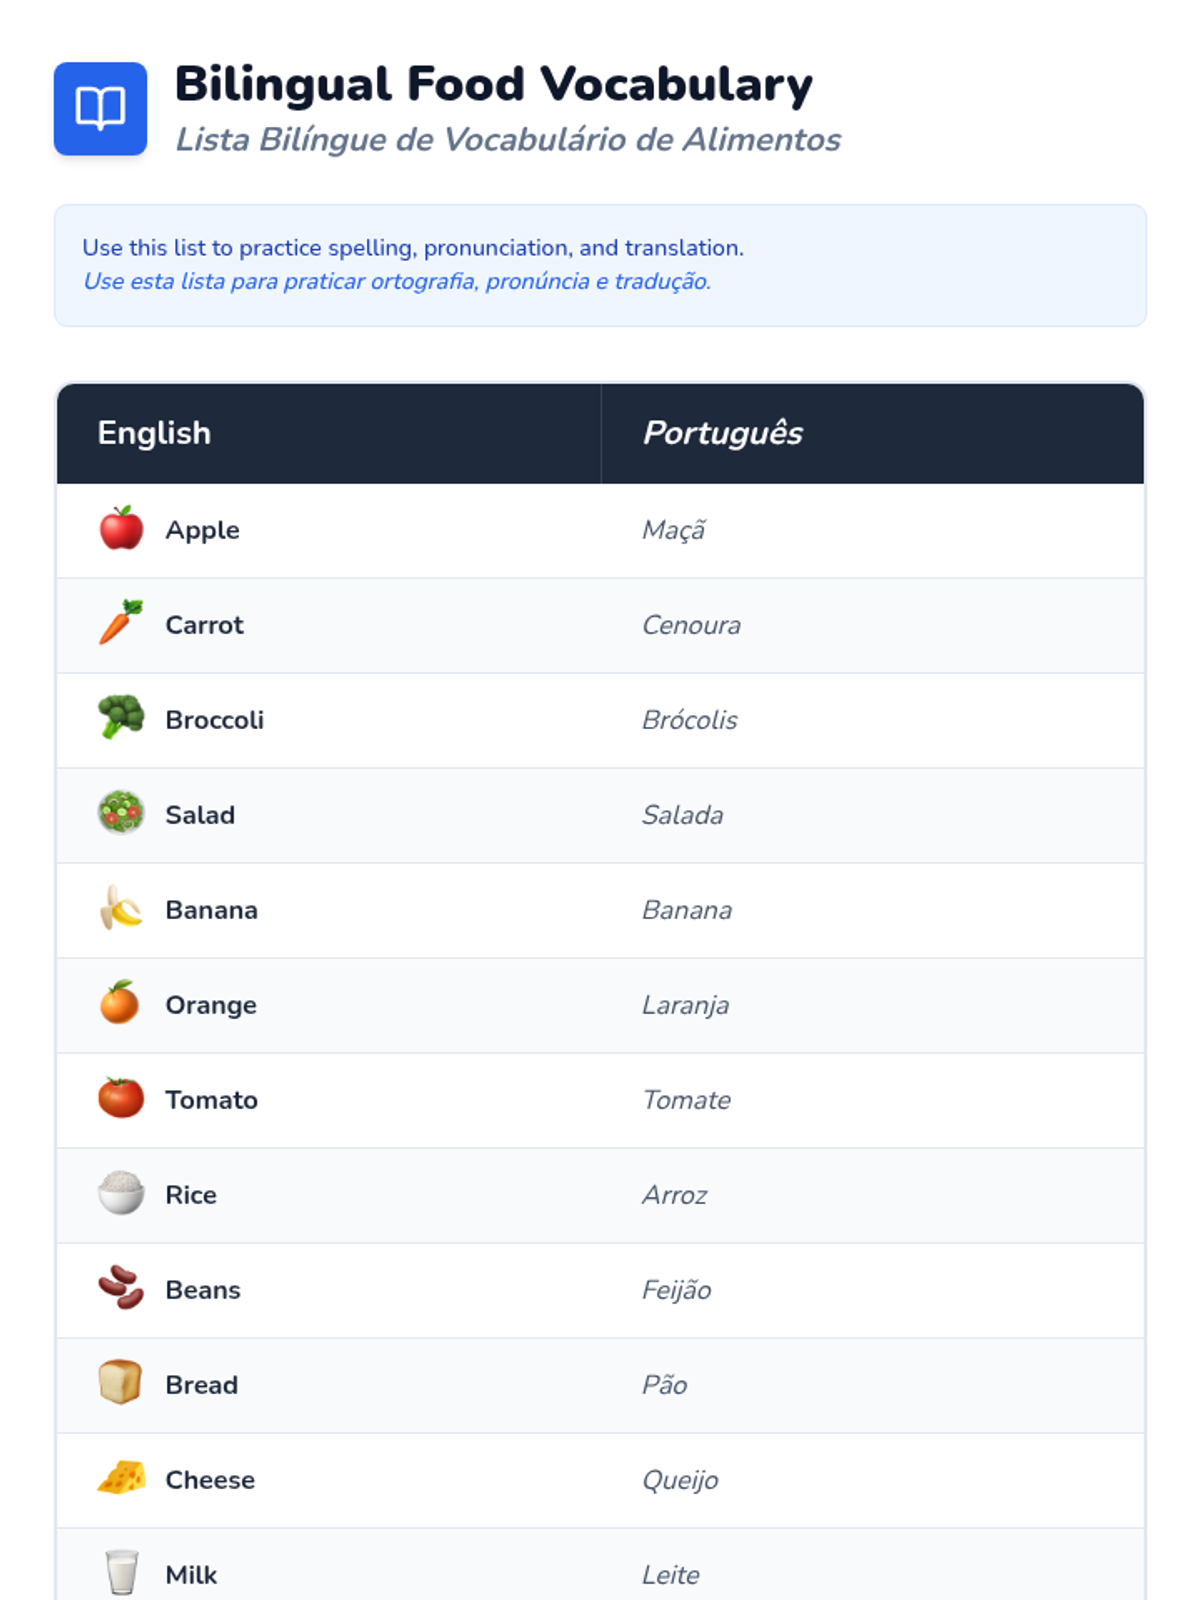Viewport: 1200px width, 1600px height.
Task: Click the word Feijão in the table
Action: pyautogui.click(x=677, y=1290)
